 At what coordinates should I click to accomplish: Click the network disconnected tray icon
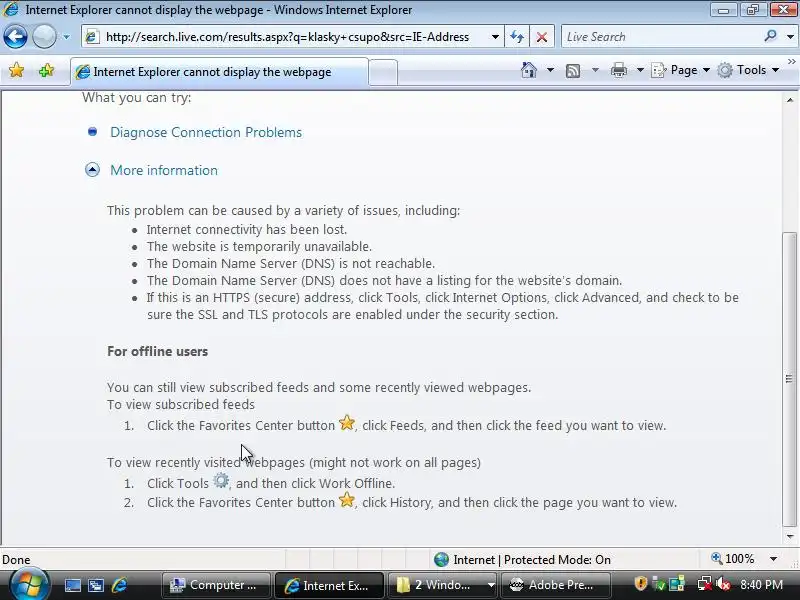click(x=705, y=584)
